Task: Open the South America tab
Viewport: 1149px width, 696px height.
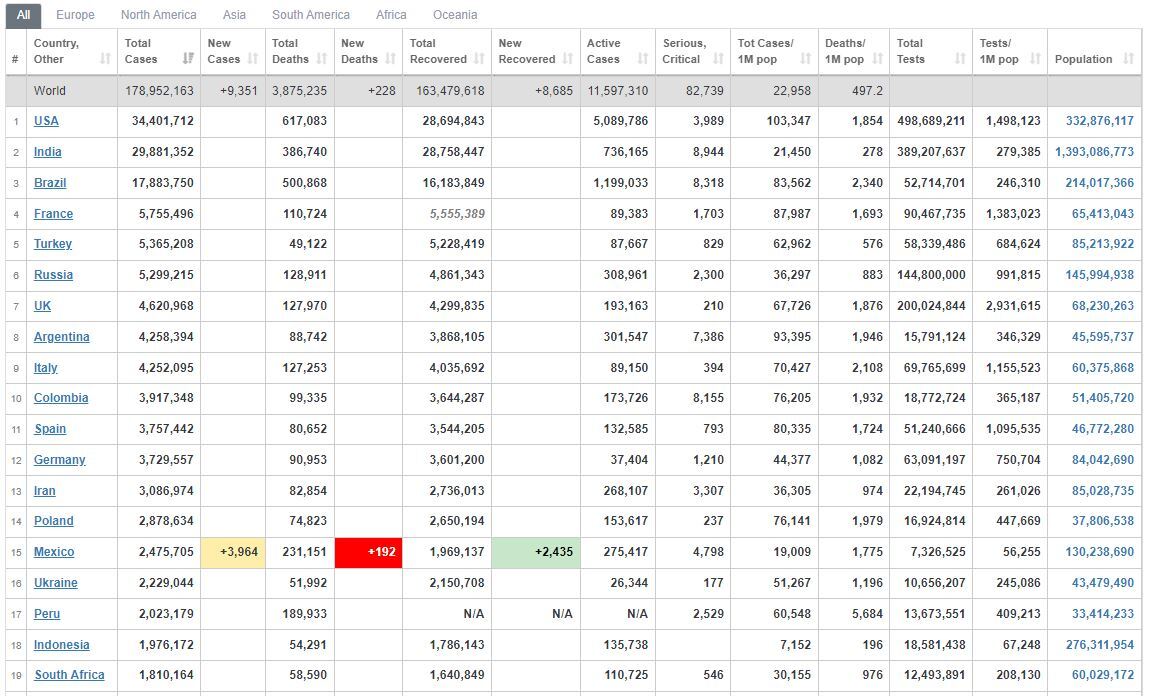Action: click(x=311, y=15)
